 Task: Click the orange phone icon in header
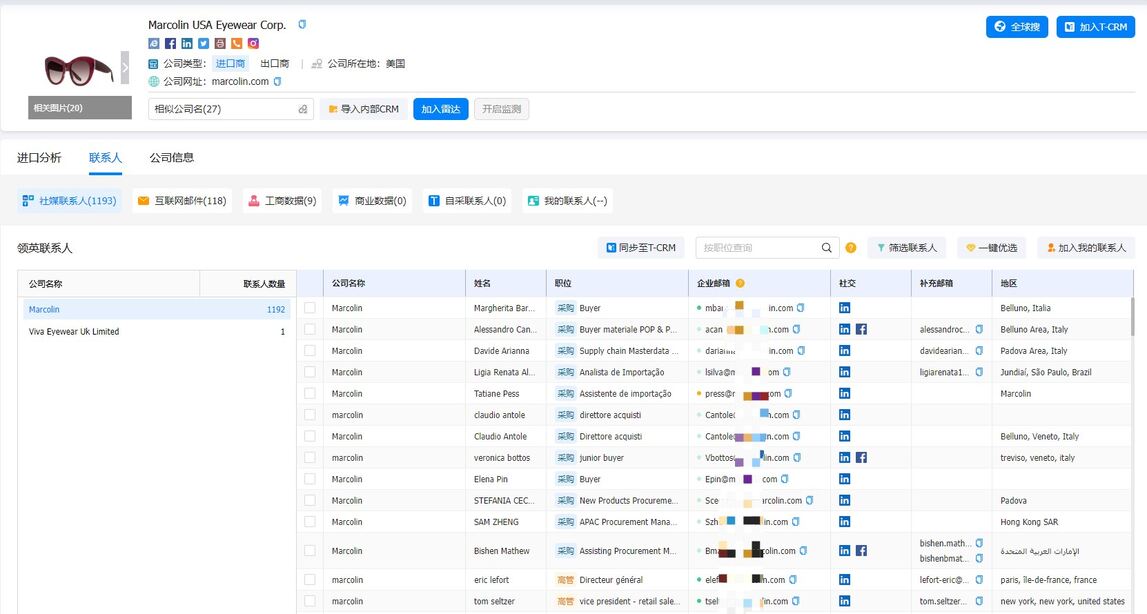click(236, 44)
